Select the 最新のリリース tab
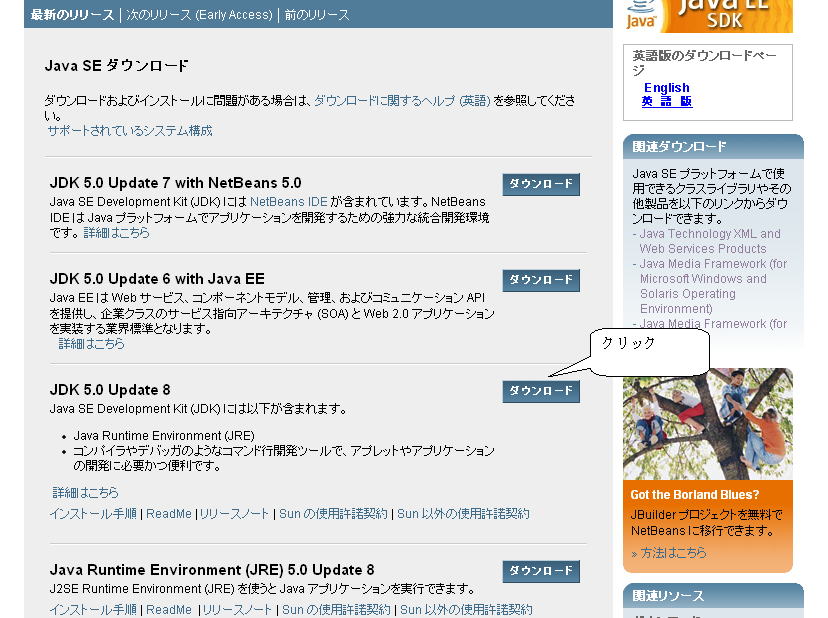 pyautogui.click(x=72, y=15)
